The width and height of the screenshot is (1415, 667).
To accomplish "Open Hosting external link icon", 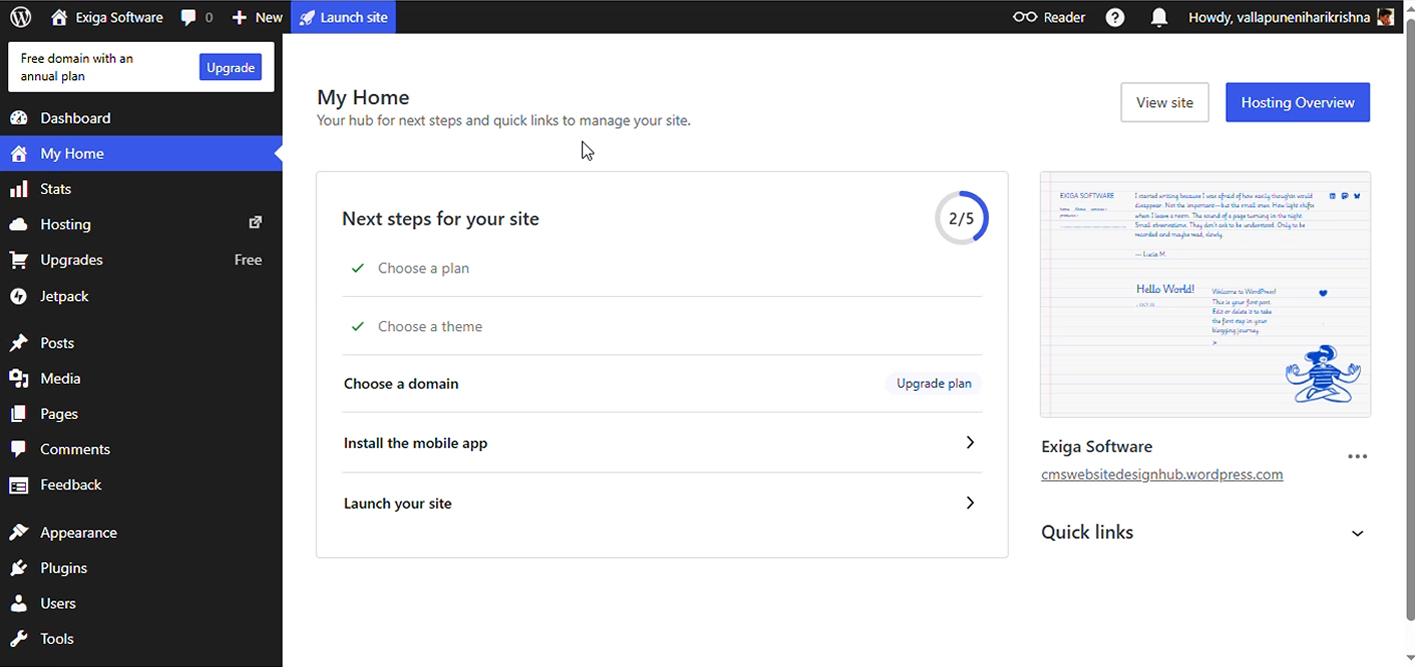I will (x=255, y=223).
